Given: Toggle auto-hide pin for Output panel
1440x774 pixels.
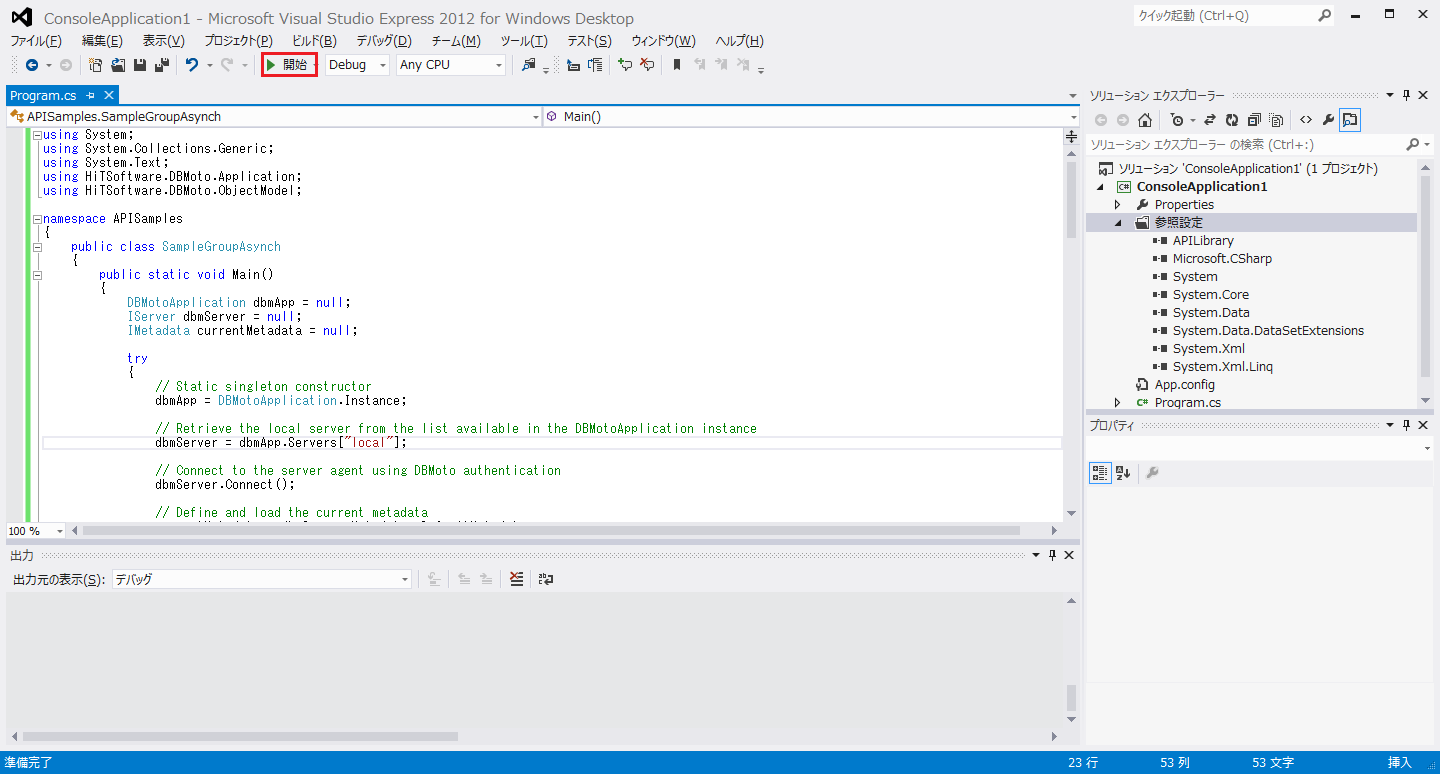Looking at the screenshot, I should point(1052,555).
